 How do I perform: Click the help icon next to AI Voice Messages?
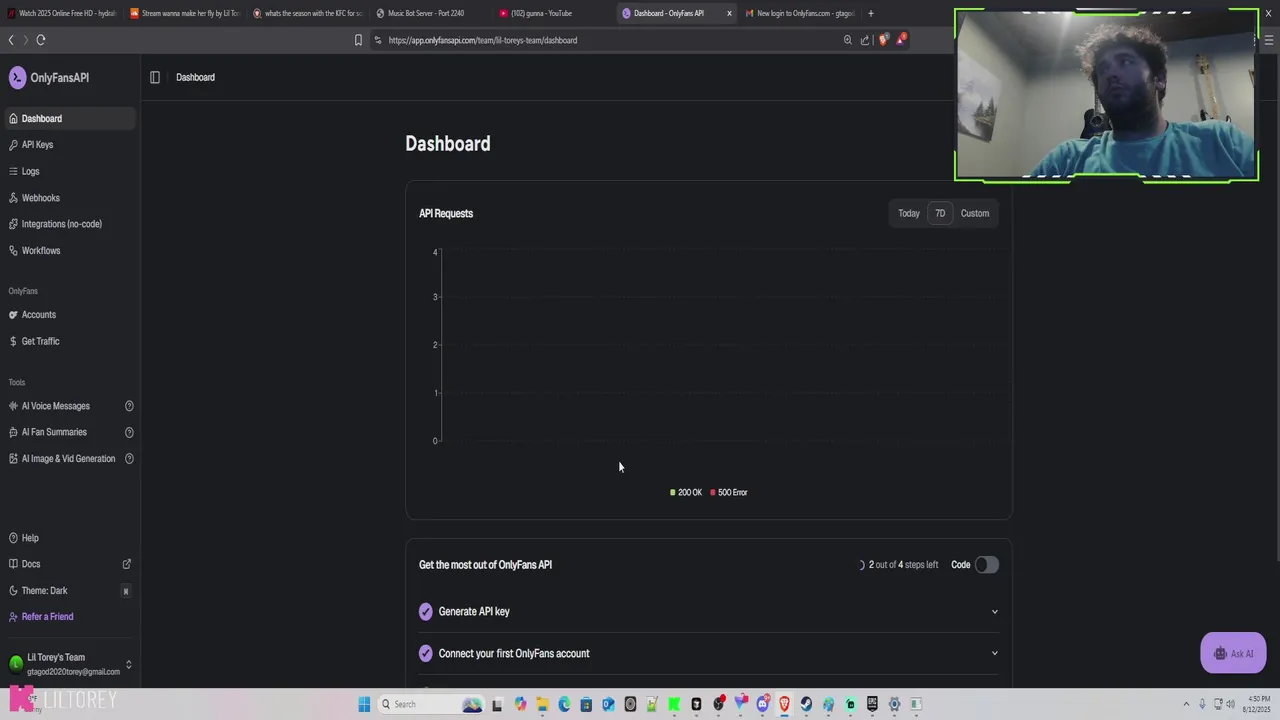pos(129,406)
